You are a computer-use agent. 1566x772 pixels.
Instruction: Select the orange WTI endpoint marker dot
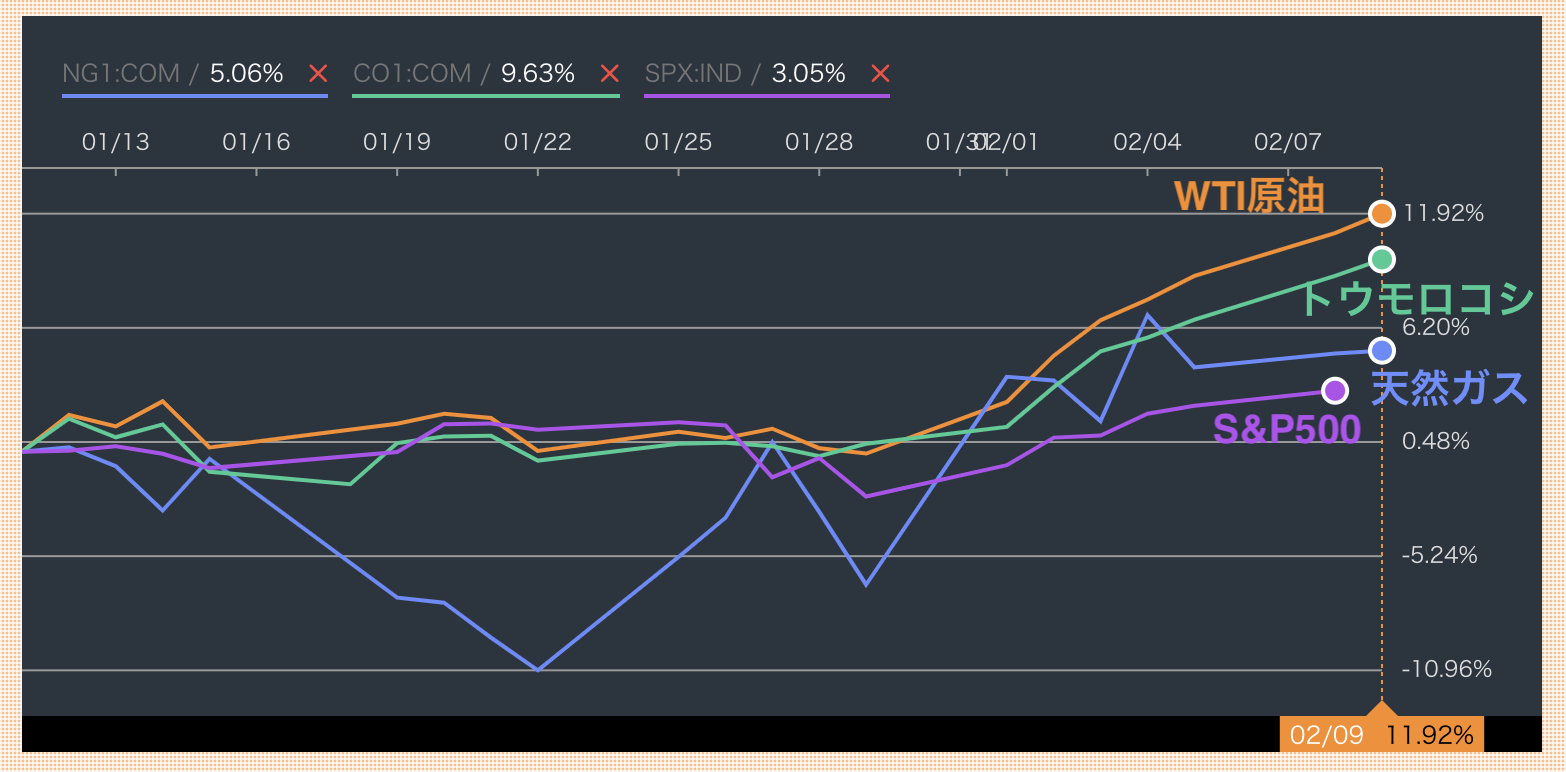pos(1381,213)
